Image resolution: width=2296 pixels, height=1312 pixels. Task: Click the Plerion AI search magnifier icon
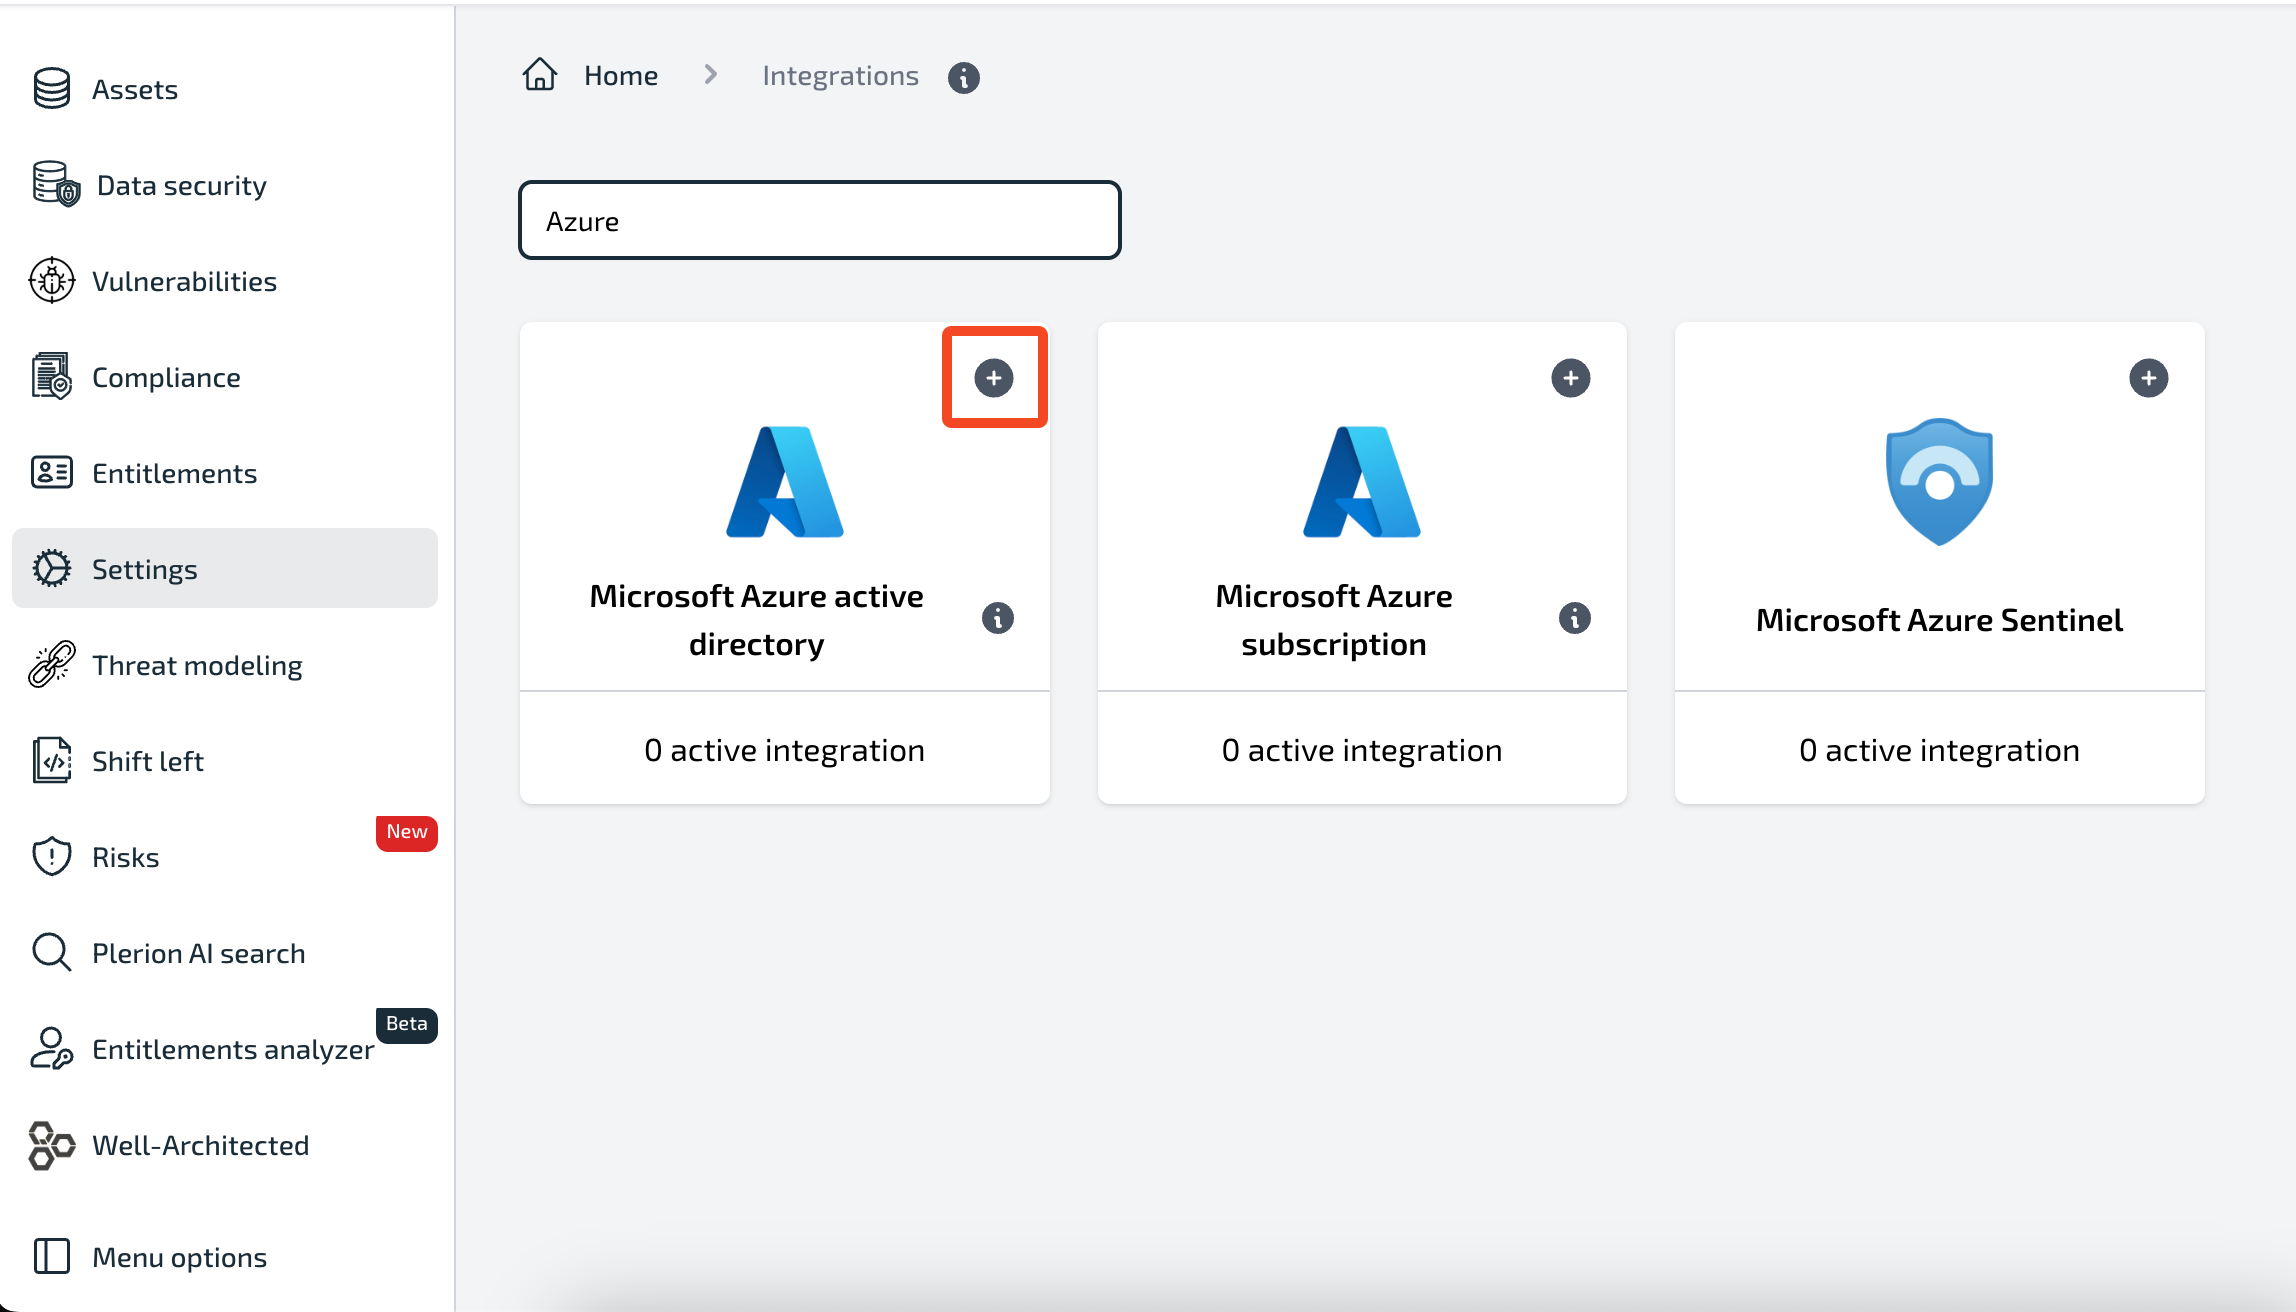[x=52, y=953]
